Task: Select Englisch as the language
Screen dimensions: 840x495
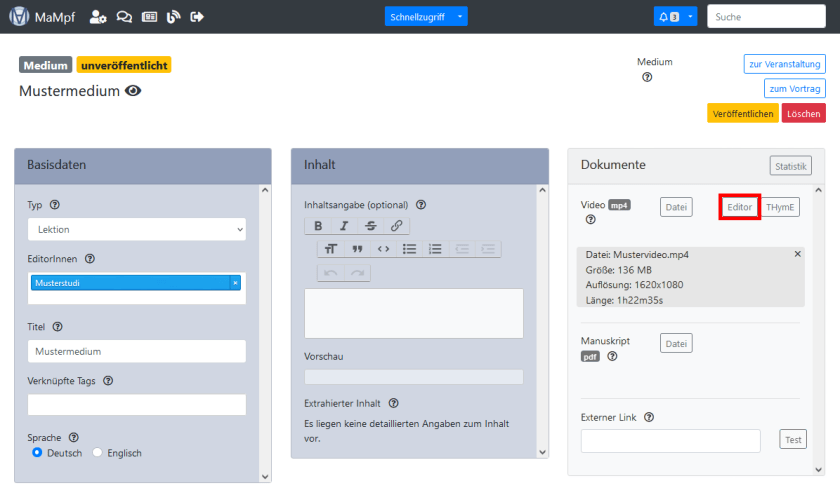Action: click(98, 453)
